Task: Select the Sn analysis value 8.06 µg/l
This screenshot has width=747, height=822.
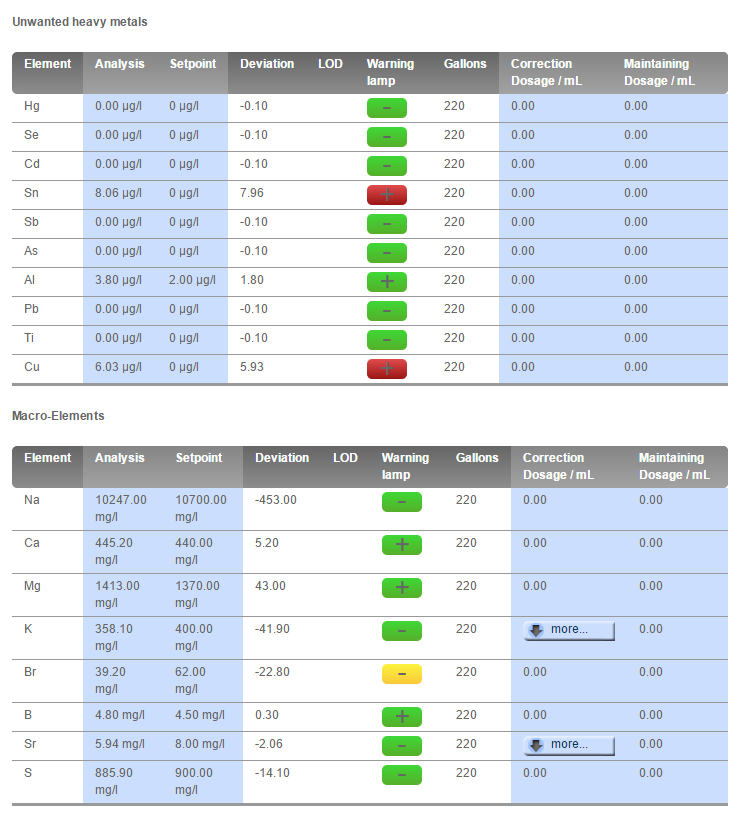Action: pyautogui.click(x=118, y=193)
